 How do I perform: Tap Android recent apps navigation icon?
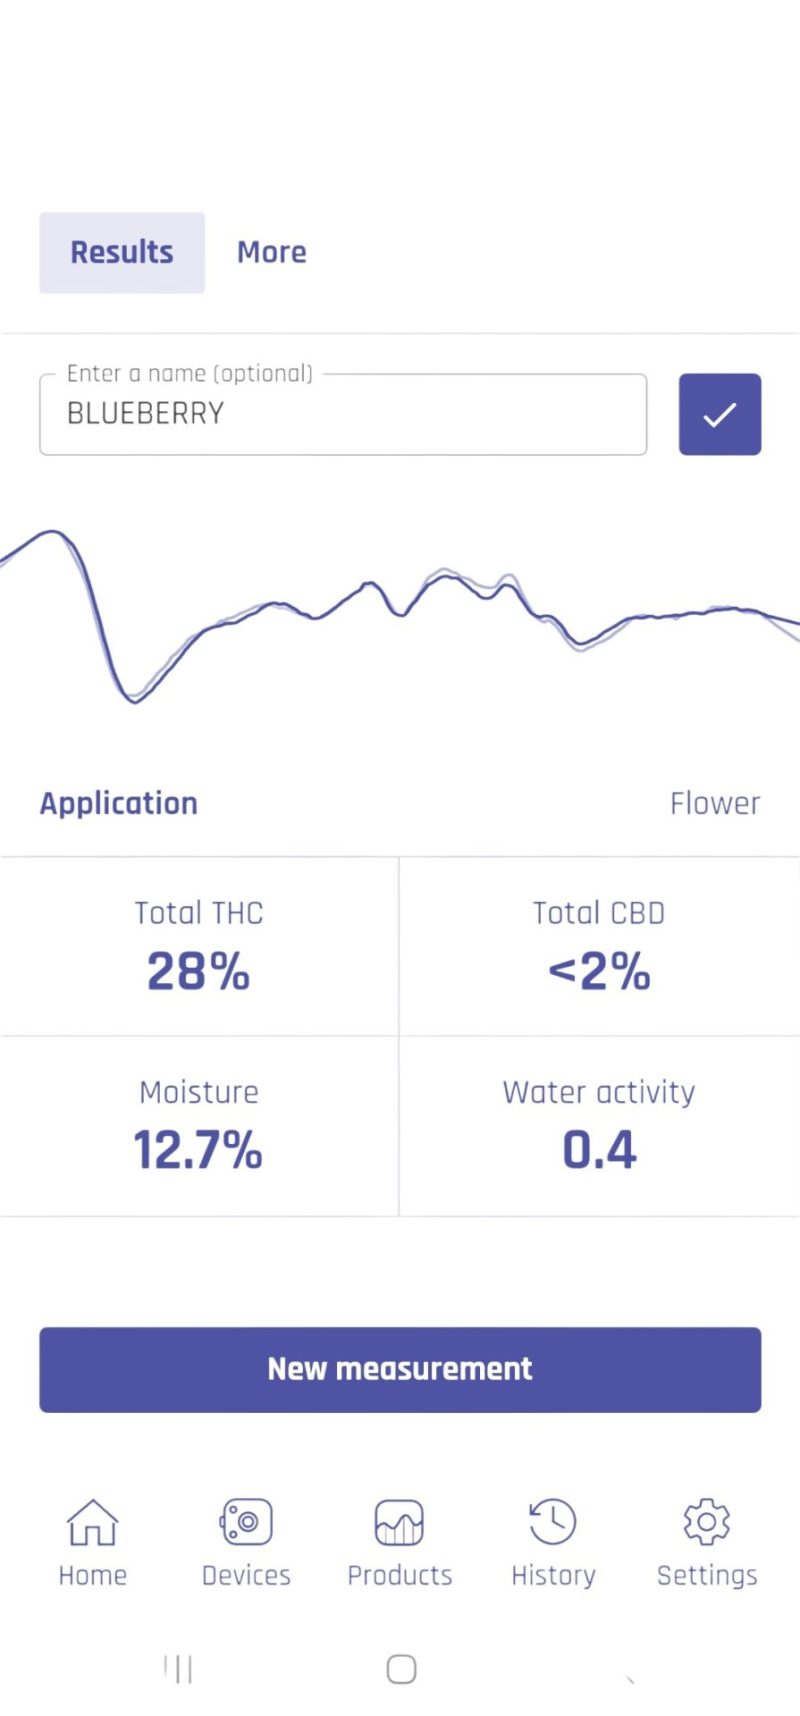[x=178, y=1668]
